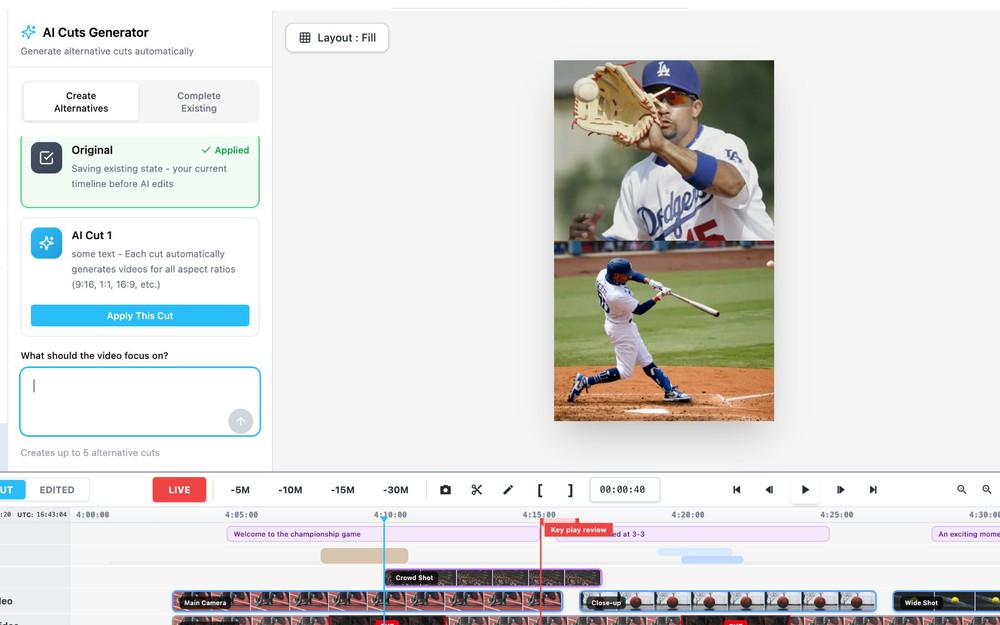Jump back 5 minutes with -5M
1000x625 pixels.
(x=240, y=490)
